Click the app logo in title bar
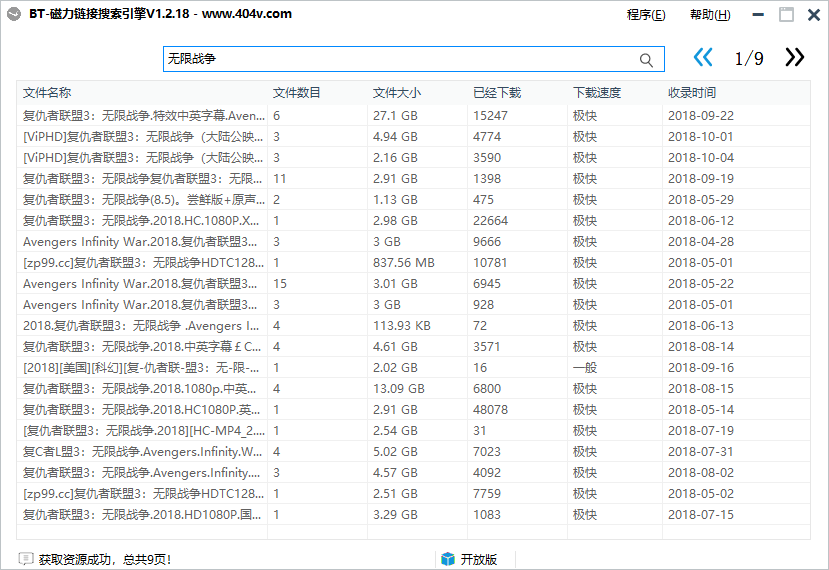The height and width of the screenshot is (570, 829). (11, 14)
